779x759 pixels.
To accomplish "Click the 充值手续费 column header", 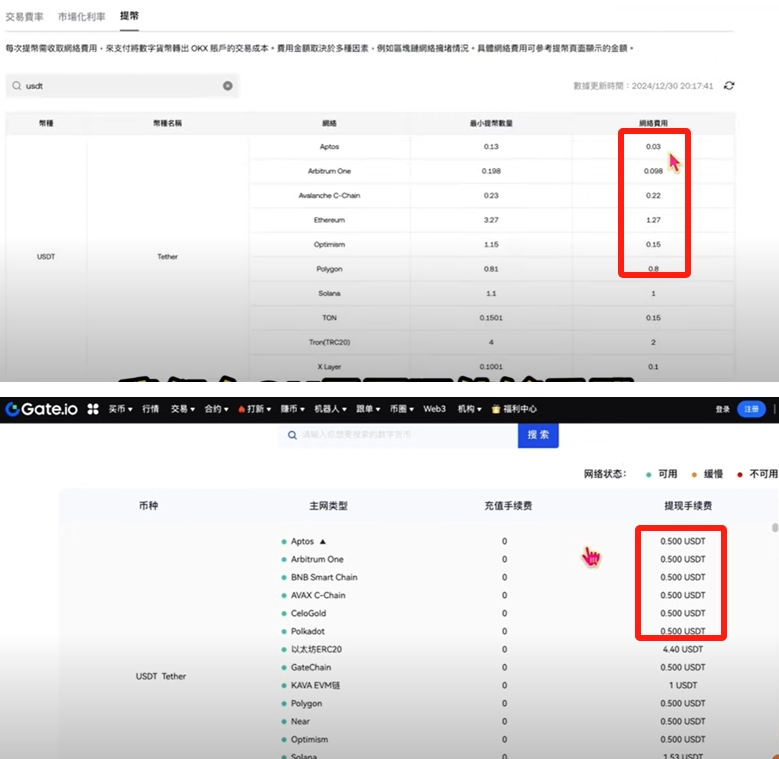I will point(508,506).
